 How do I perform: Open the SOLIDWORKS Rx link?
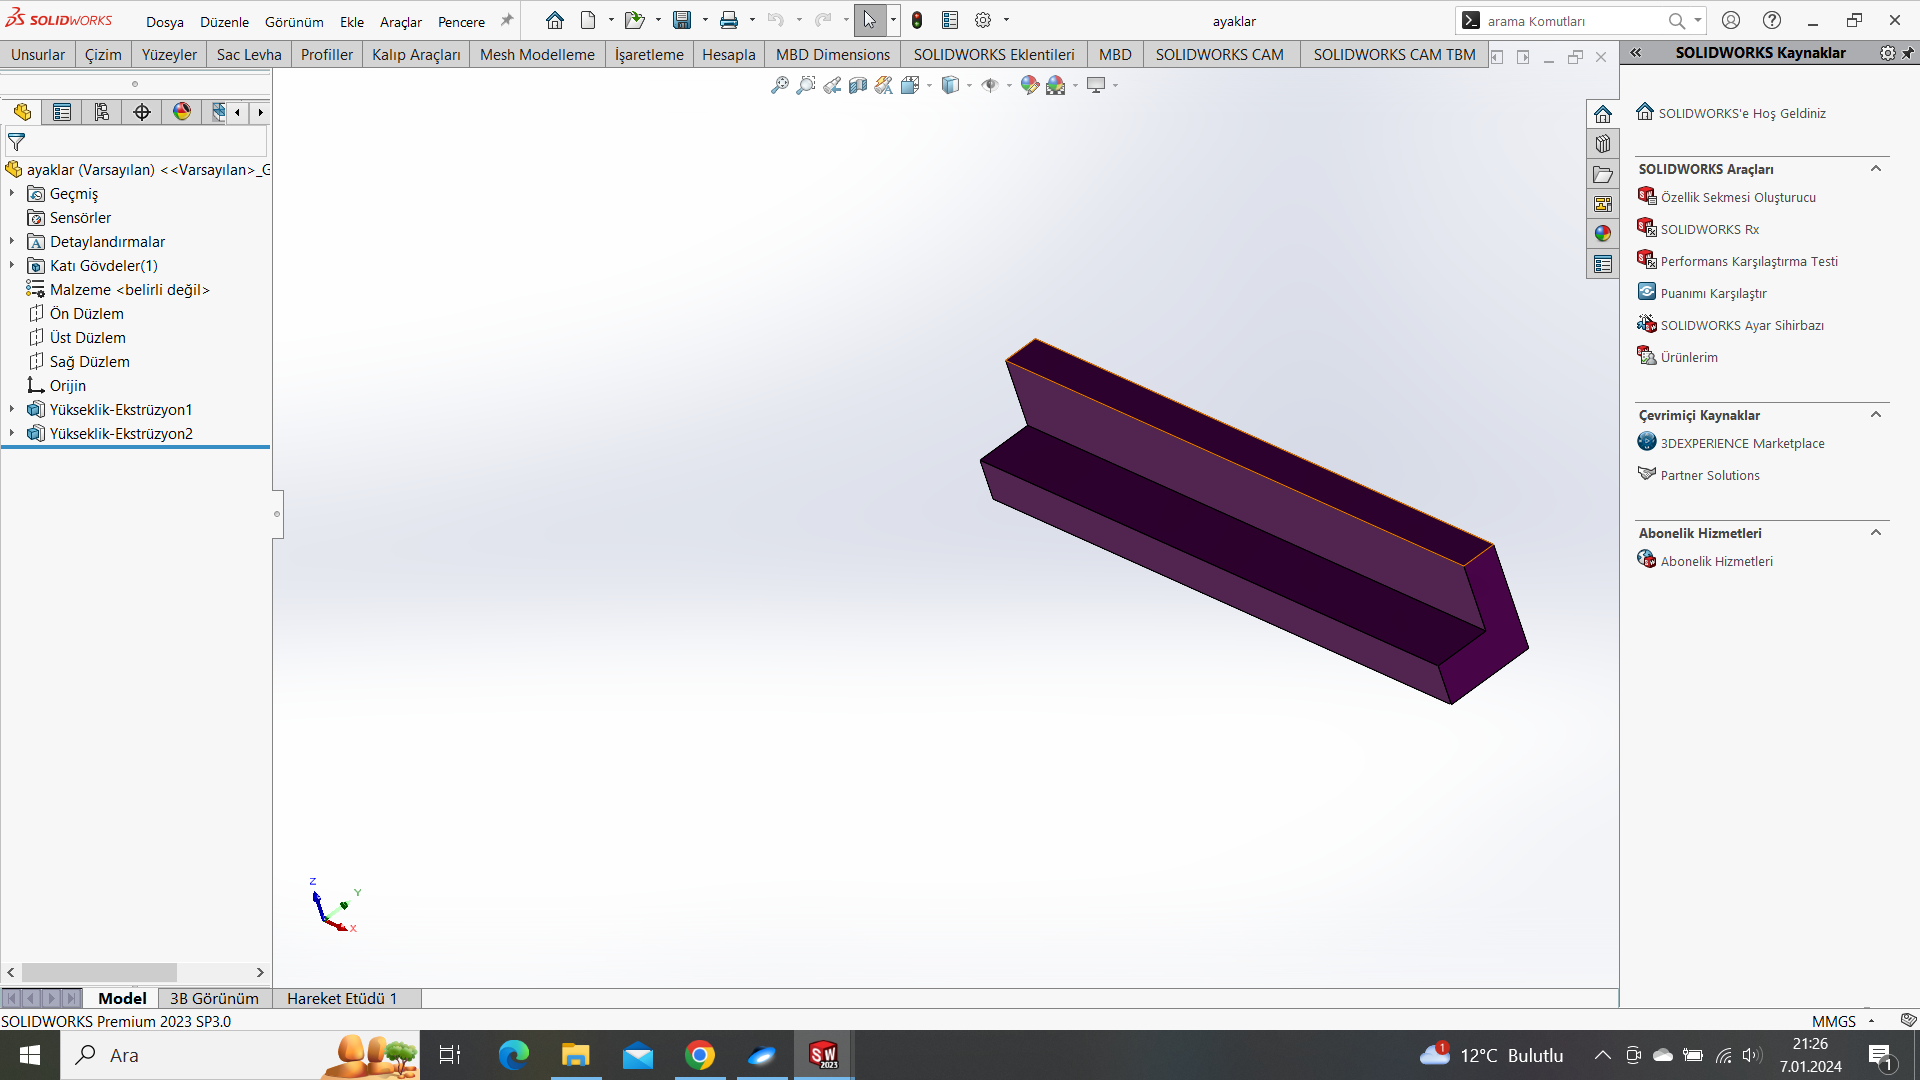click(x=1709, y=229)
